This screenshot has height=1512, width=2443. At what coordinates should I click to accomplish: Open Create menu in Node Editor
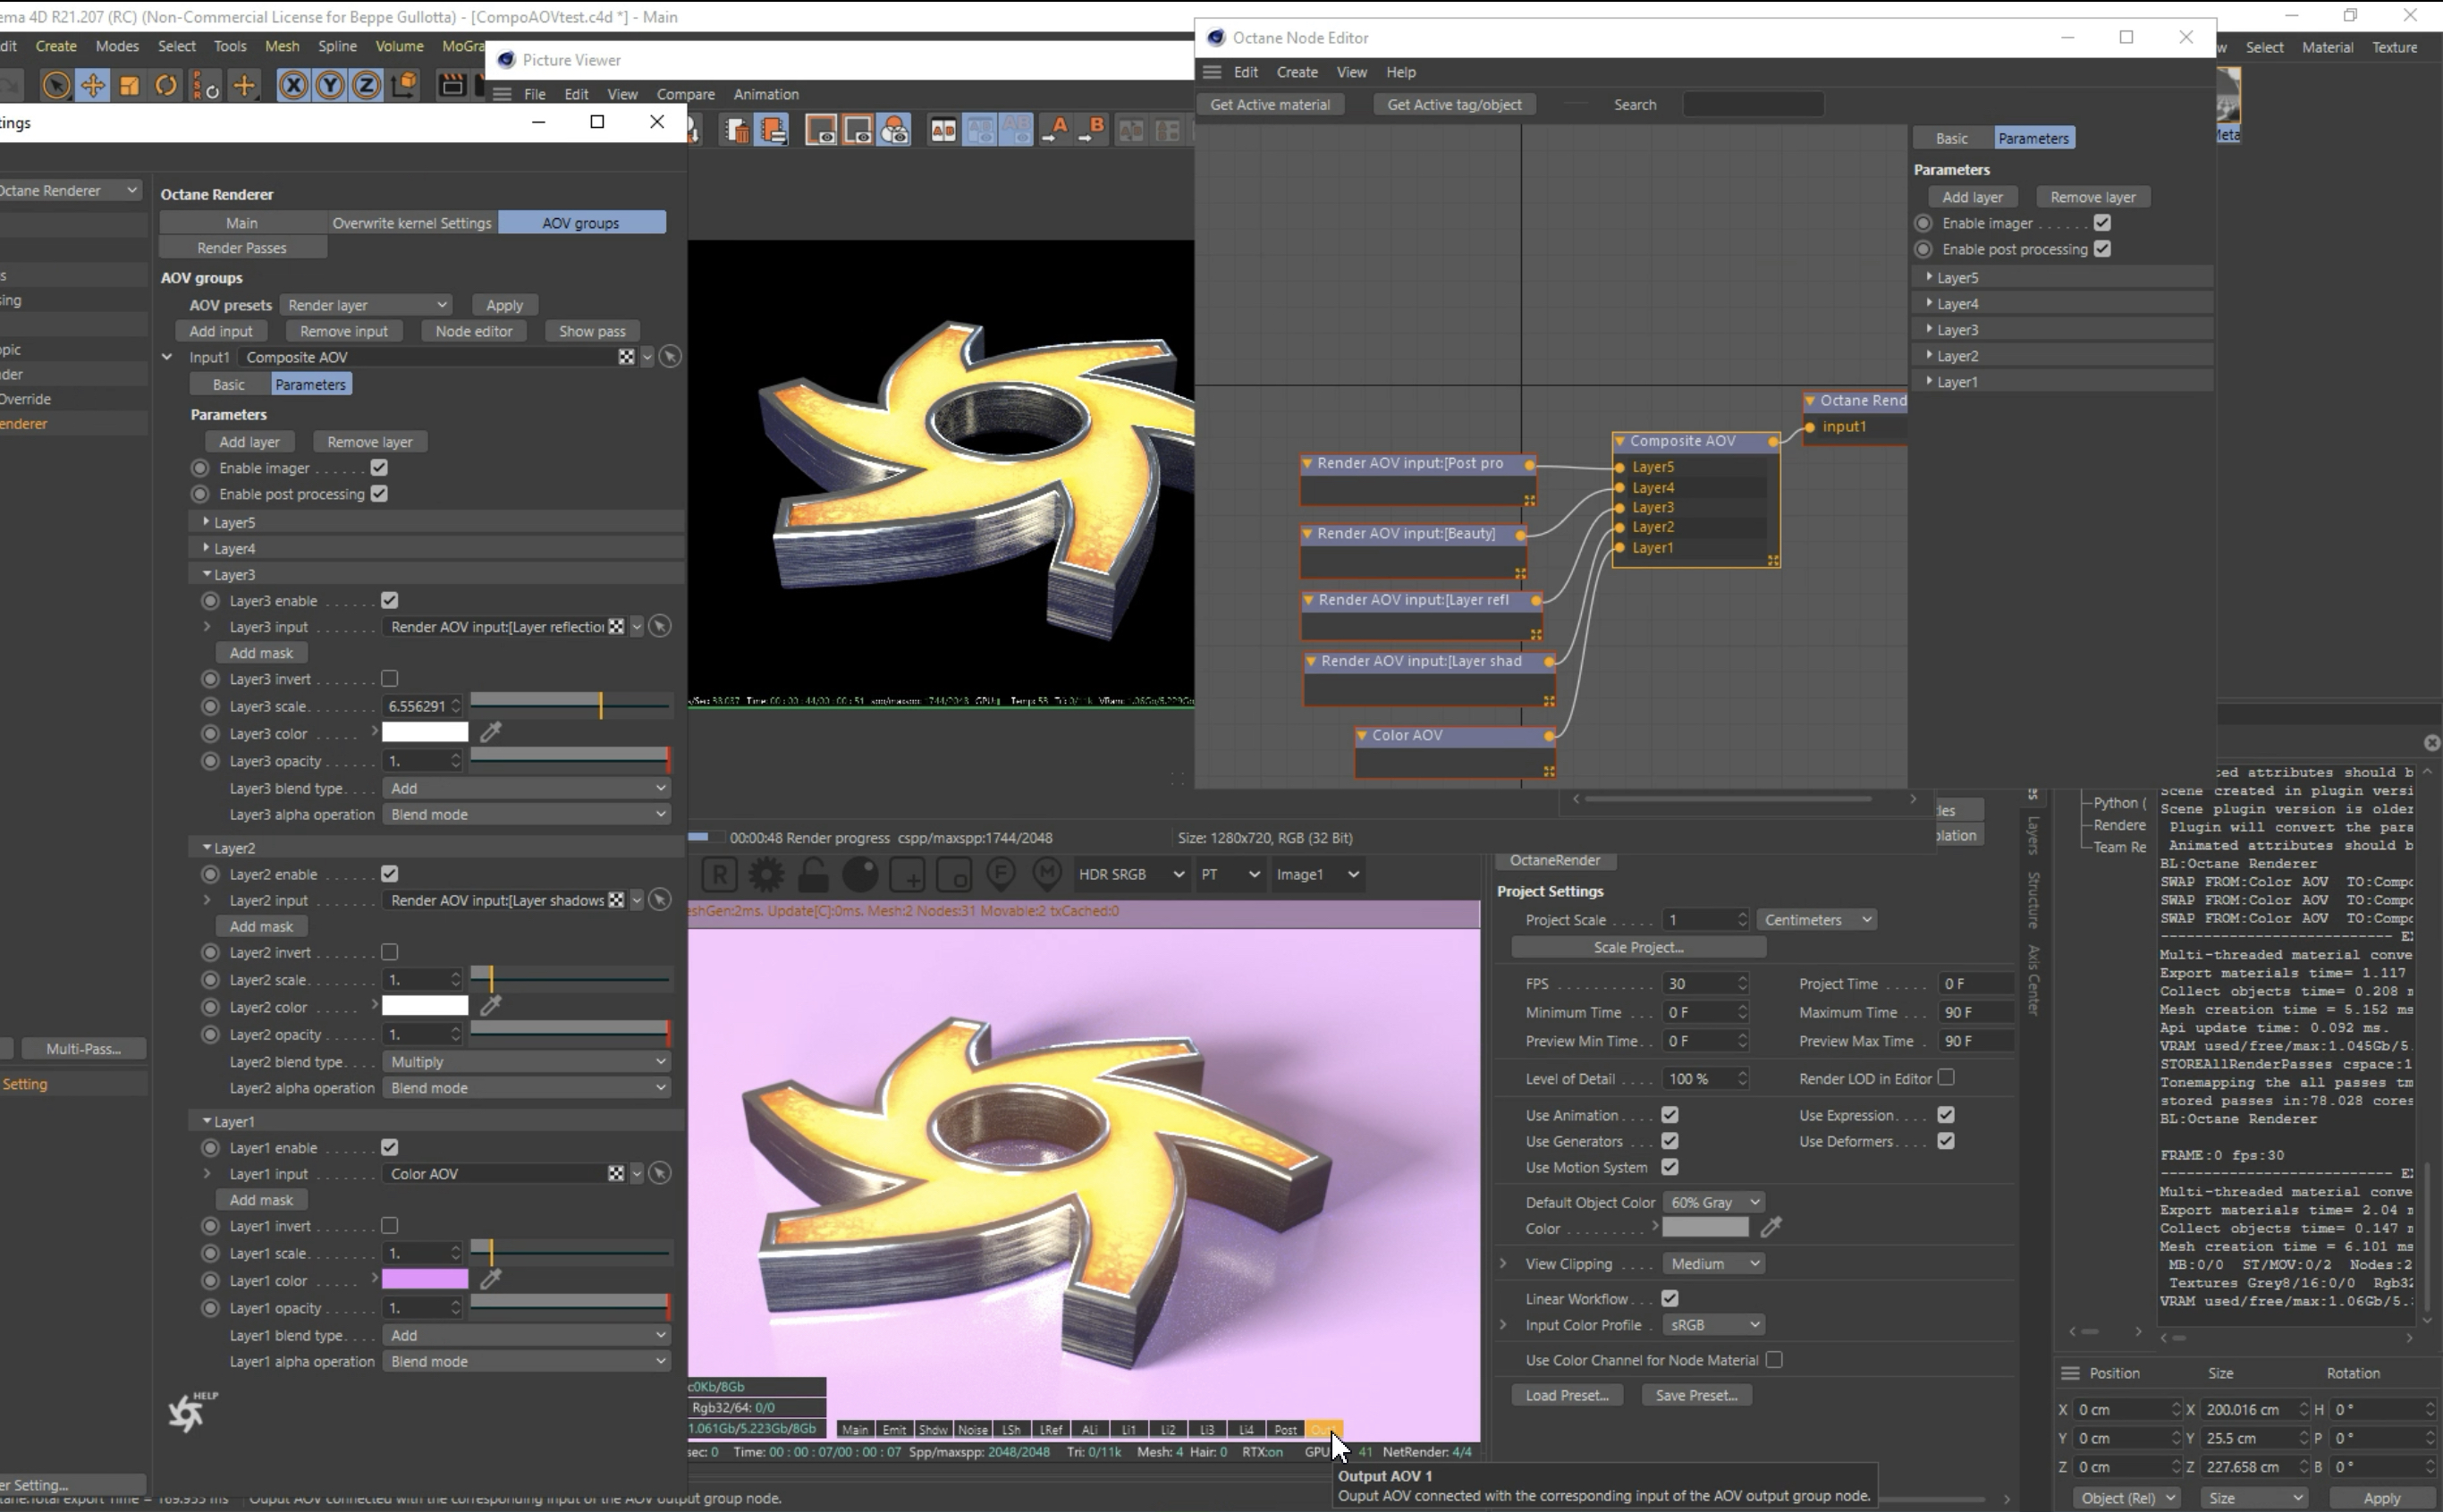[1296, 72]
